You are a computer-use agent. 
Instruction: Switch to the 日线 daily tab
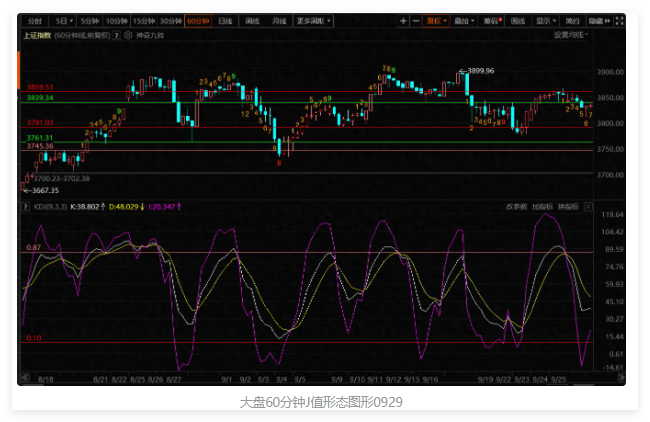(225, 20)
